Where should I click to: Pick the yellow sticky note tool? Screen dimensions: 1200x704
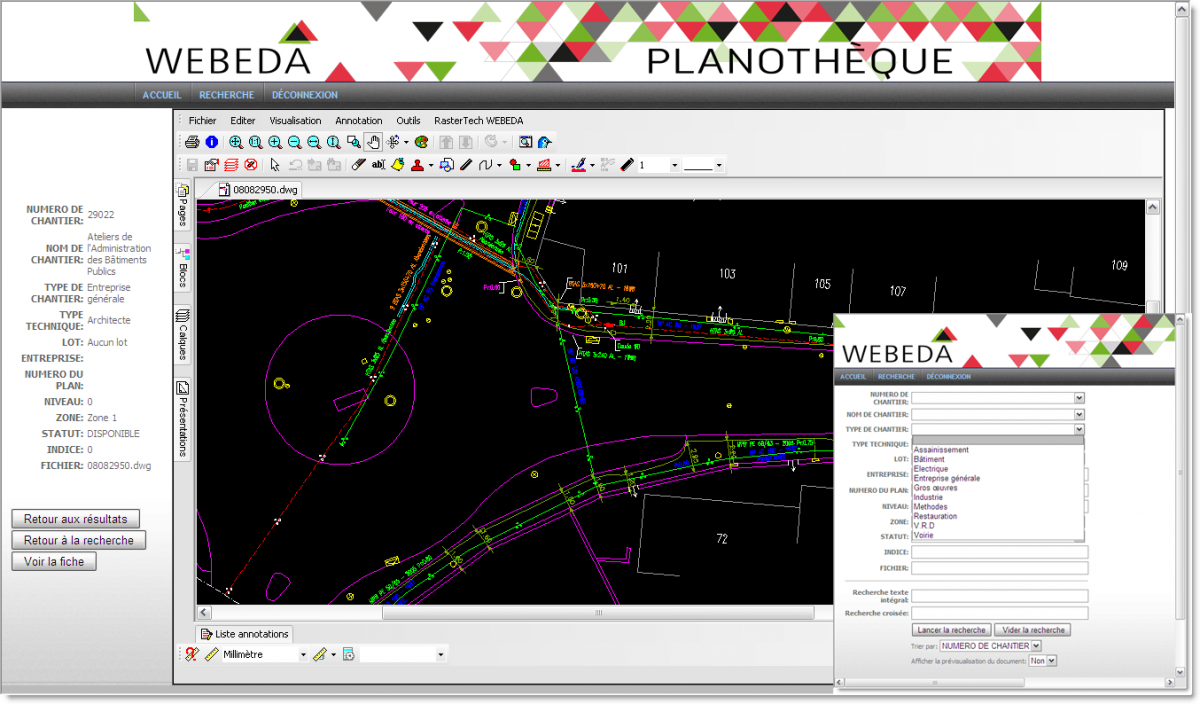(x=398, y=165)
